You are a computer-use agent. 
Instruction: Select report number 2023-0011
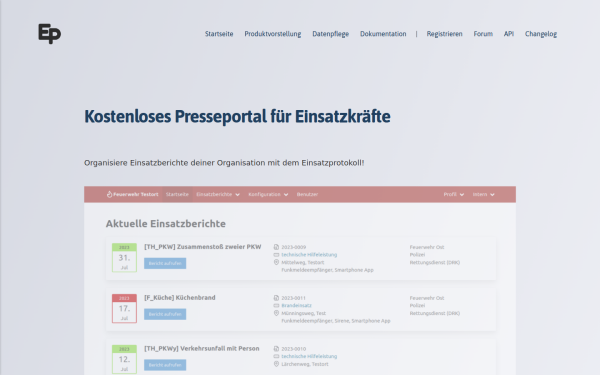(x=293, y=298)
